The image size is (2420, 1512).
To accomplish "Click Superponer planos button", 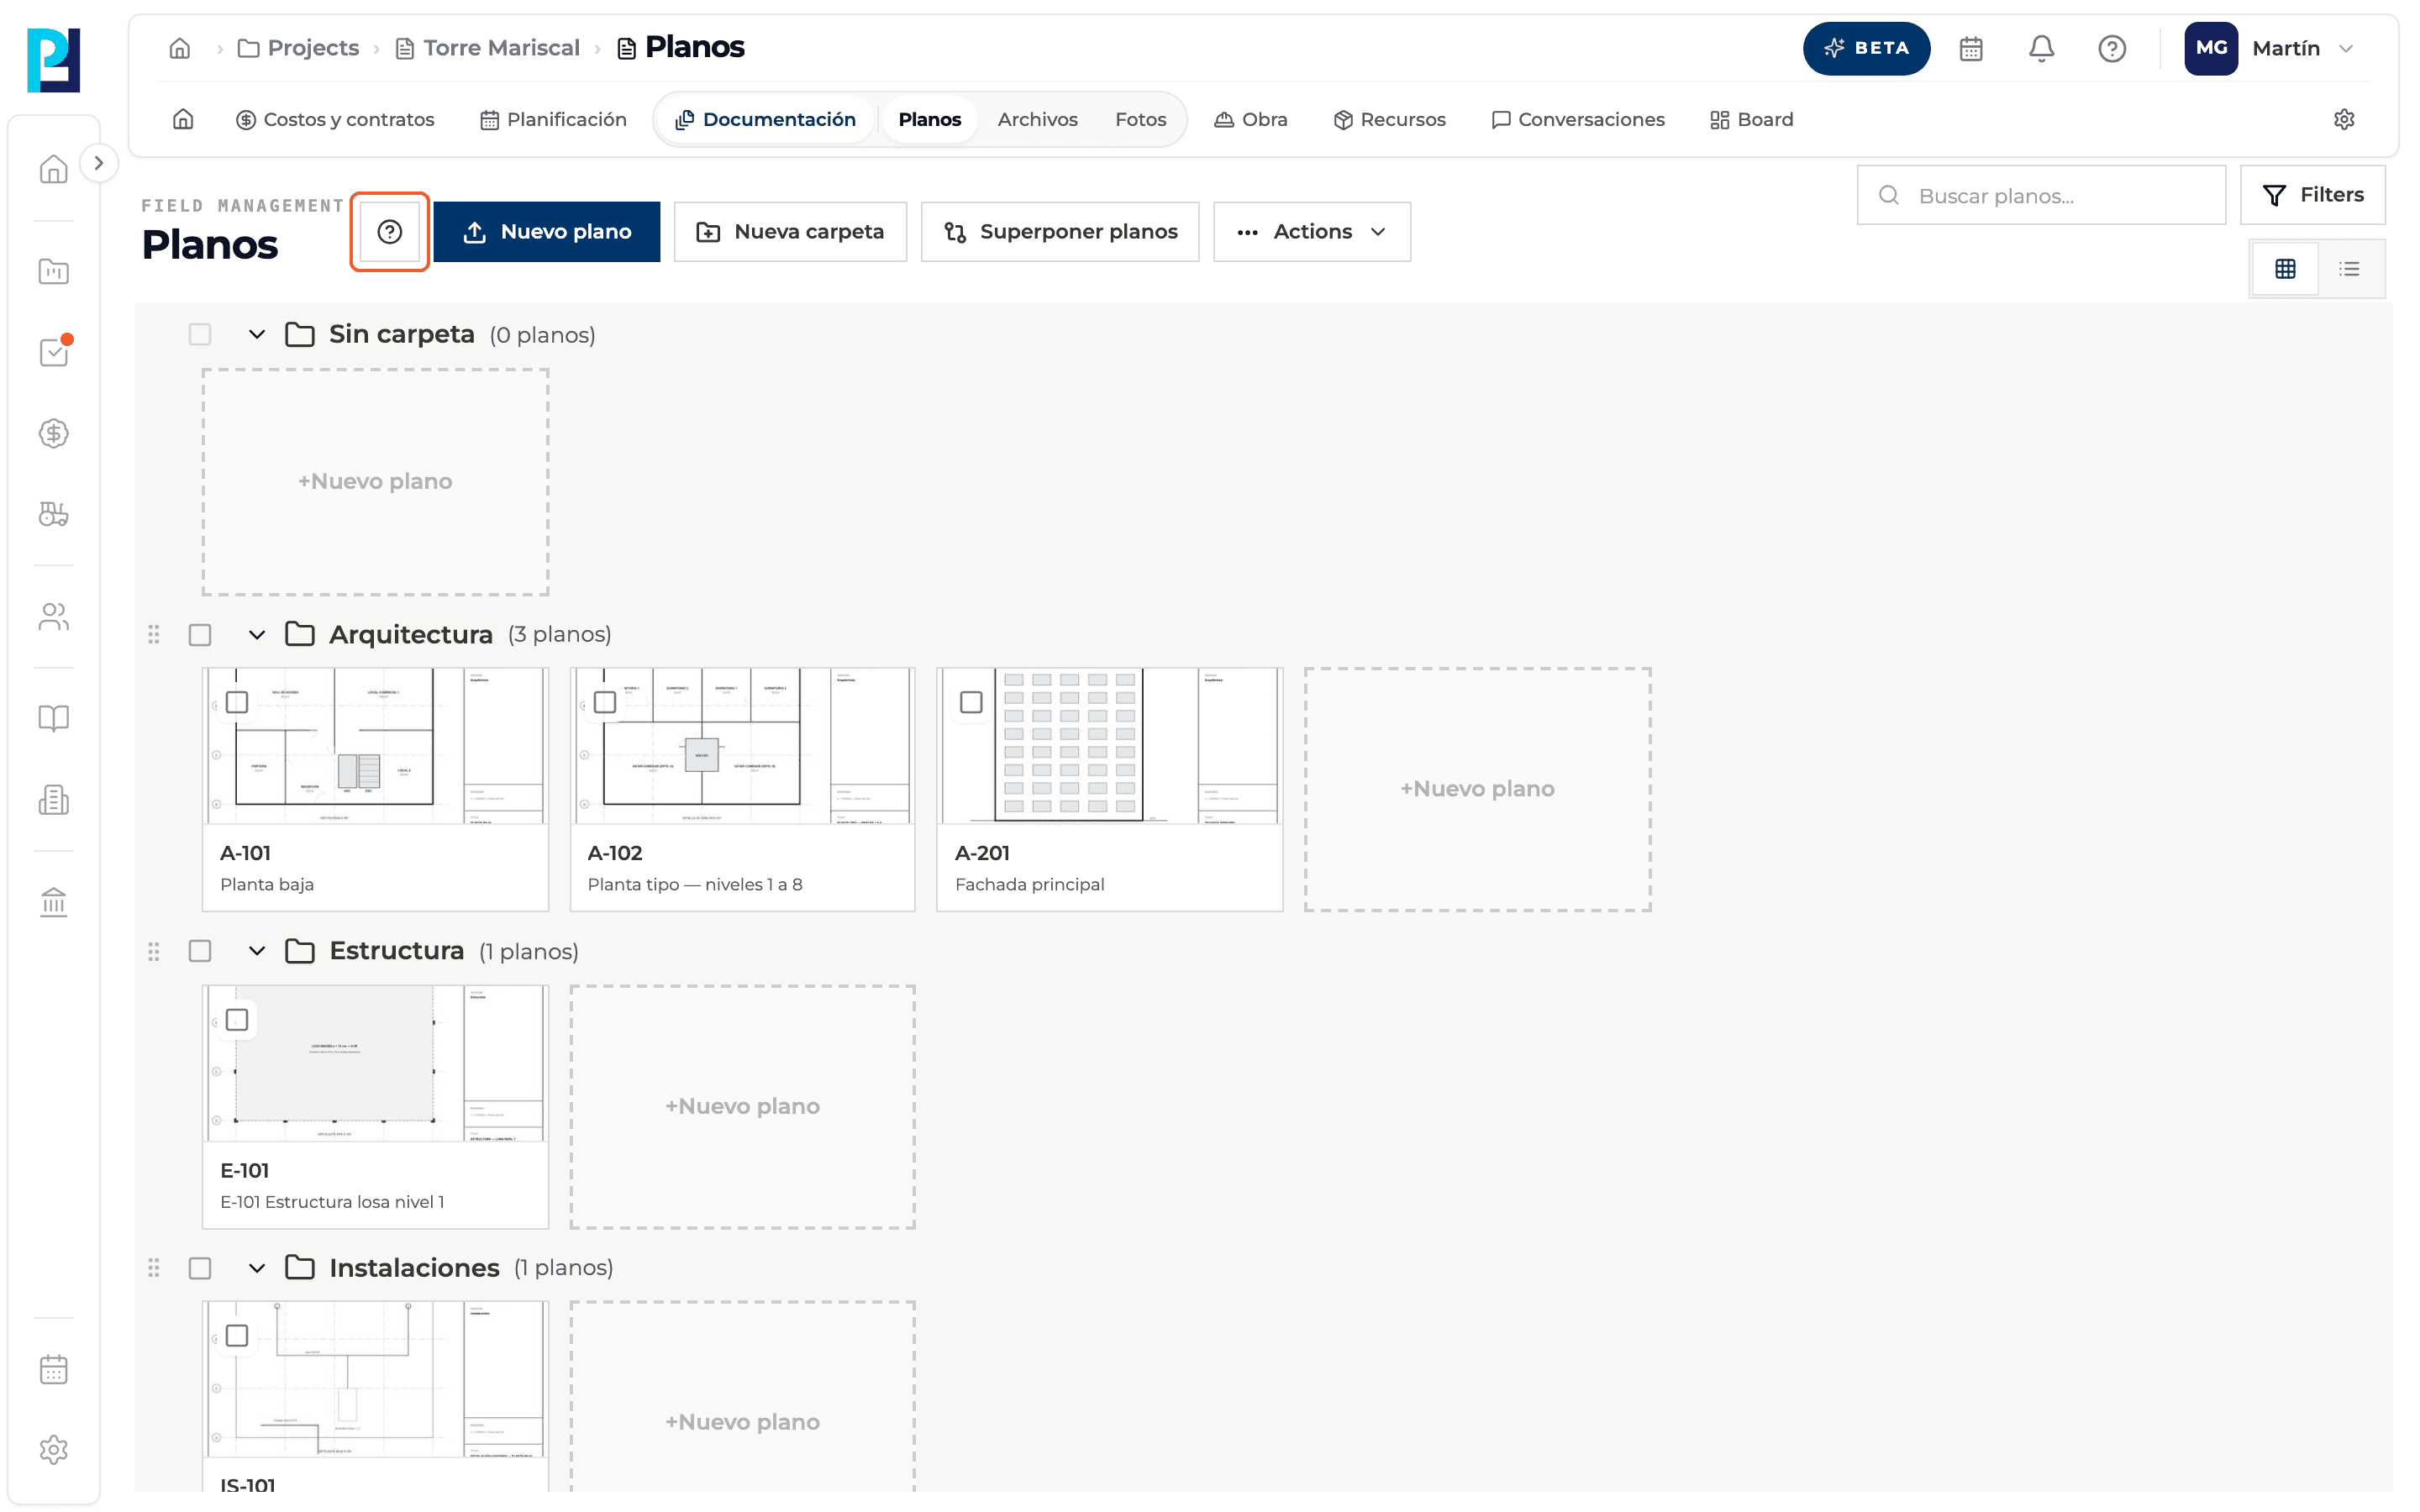I will coord(1060,232).
